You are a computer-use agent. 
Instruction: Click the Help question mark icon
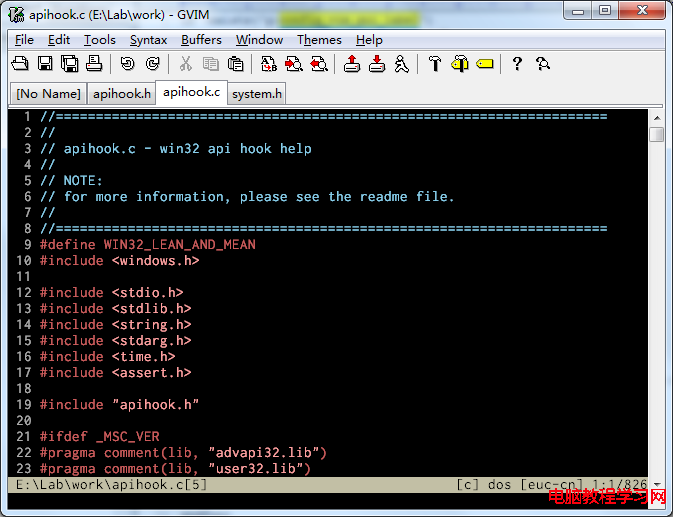(517, 64)
